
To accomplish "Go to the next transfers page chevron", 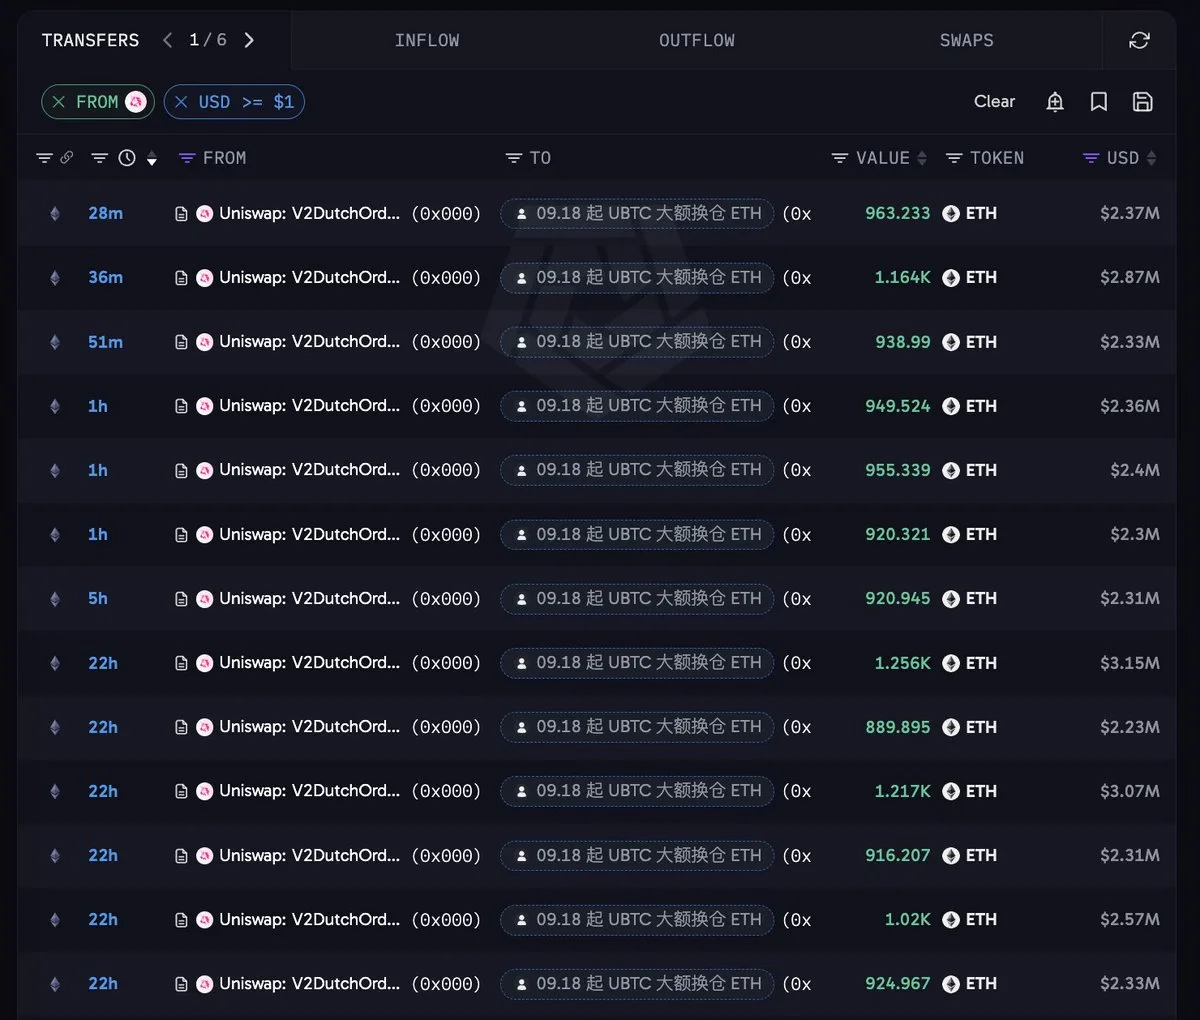I will click(249, 40).
